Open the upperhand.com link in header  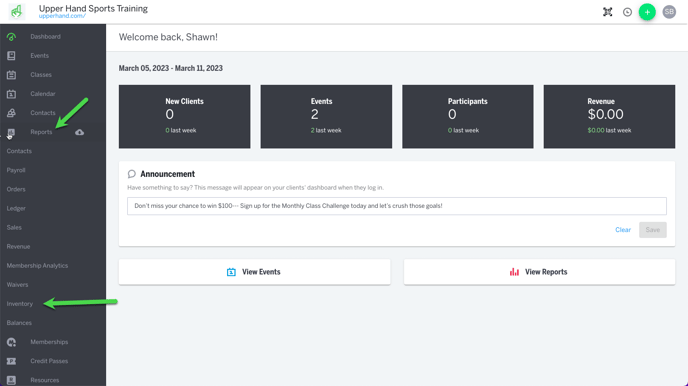pyautogui.click(x=62, y=16)
